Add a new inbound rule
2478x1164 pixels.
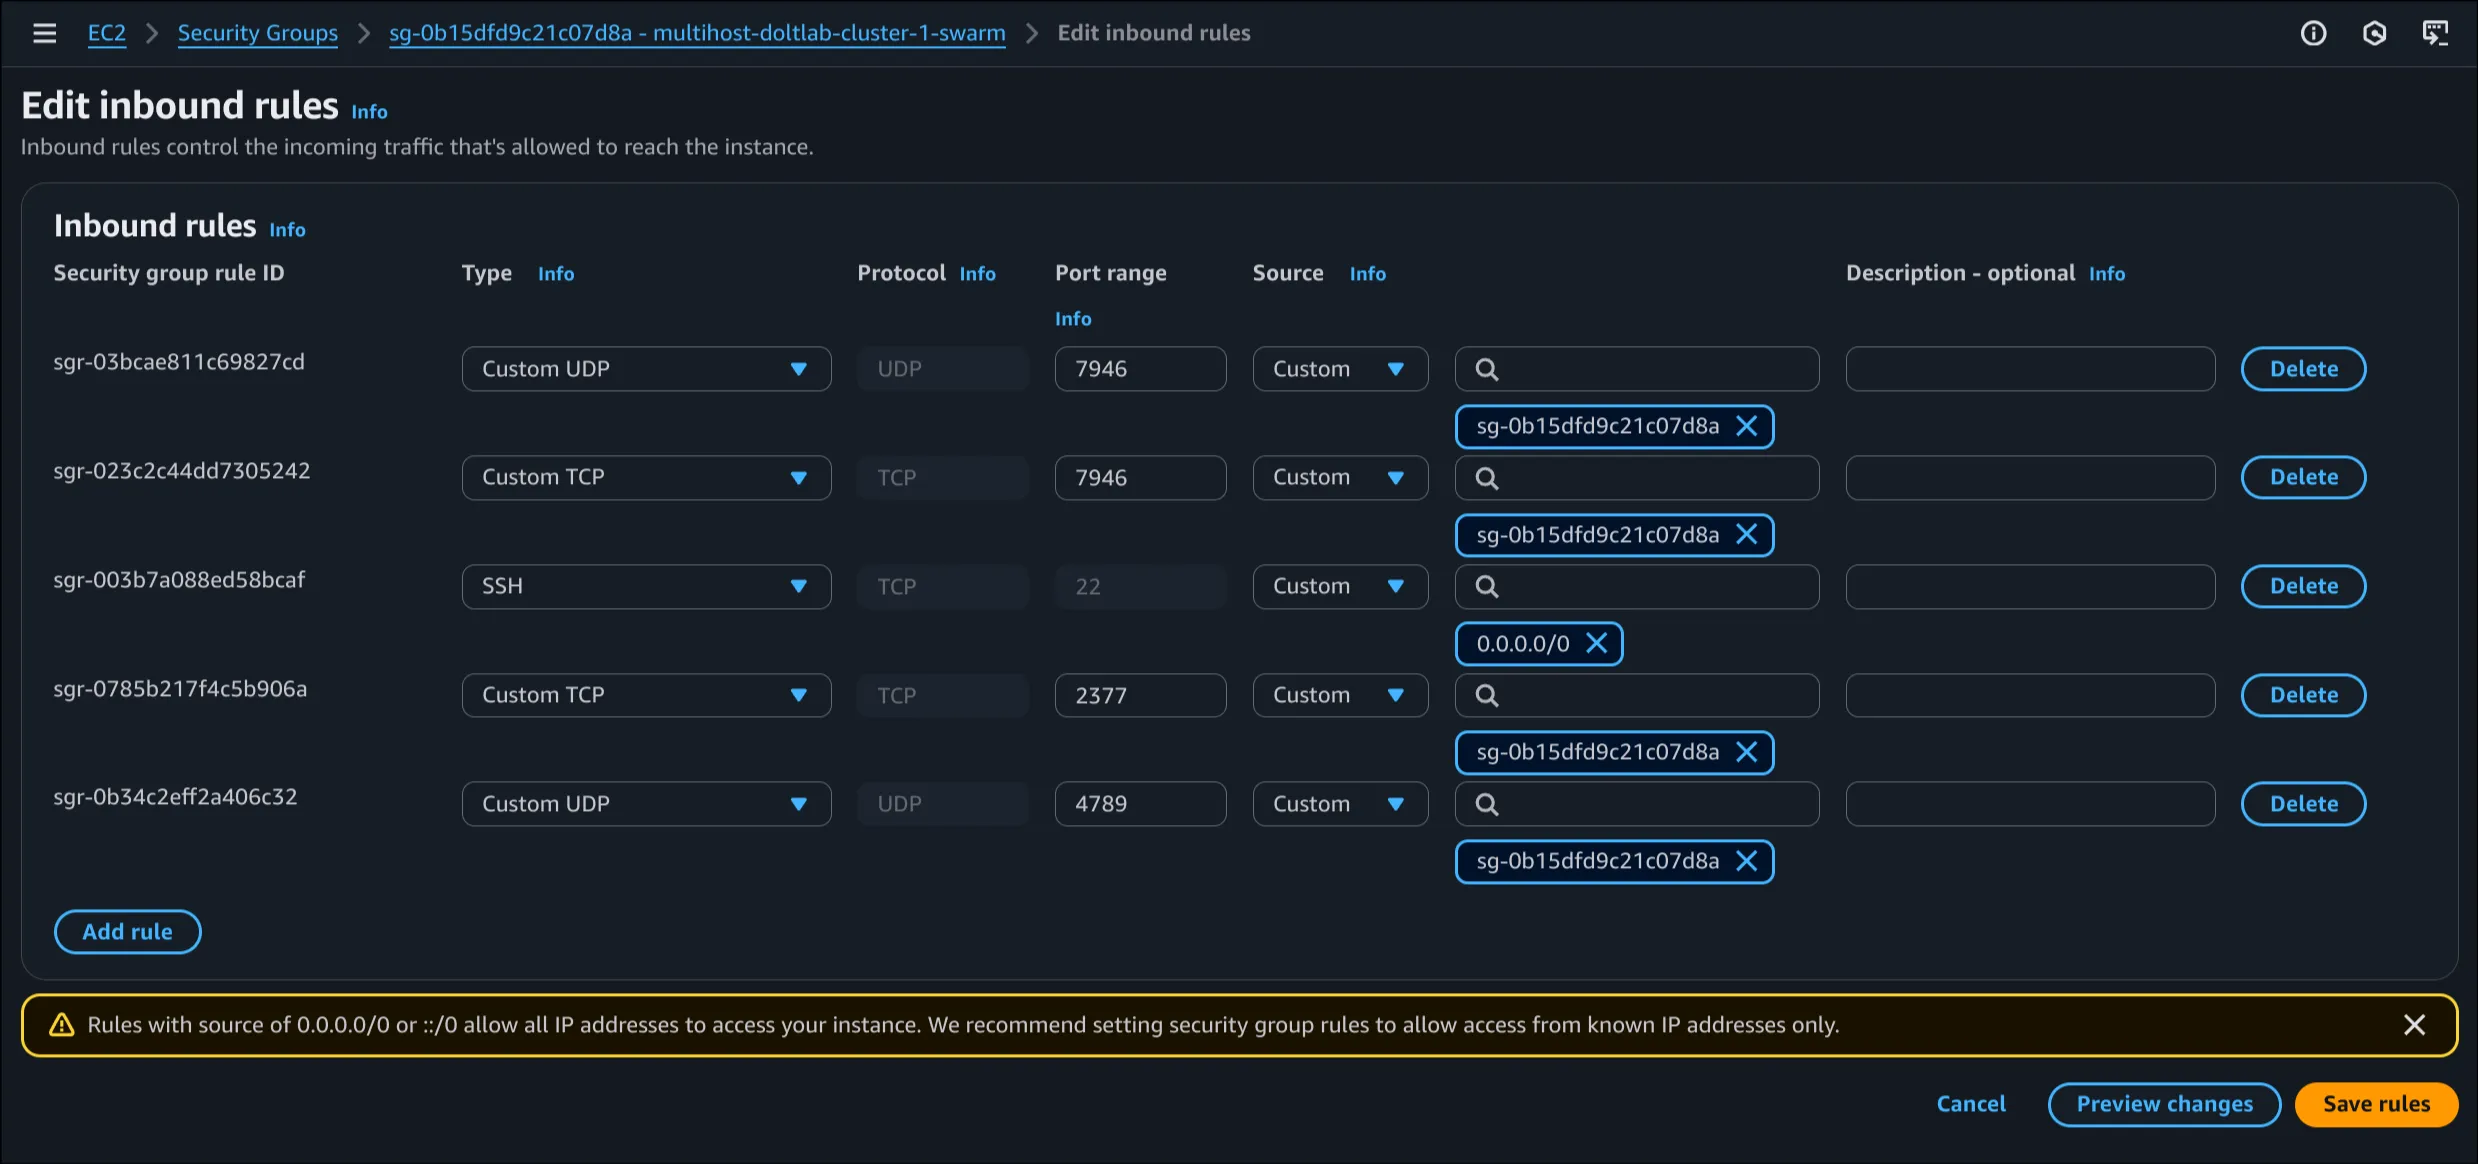click(x=127, y=931)
